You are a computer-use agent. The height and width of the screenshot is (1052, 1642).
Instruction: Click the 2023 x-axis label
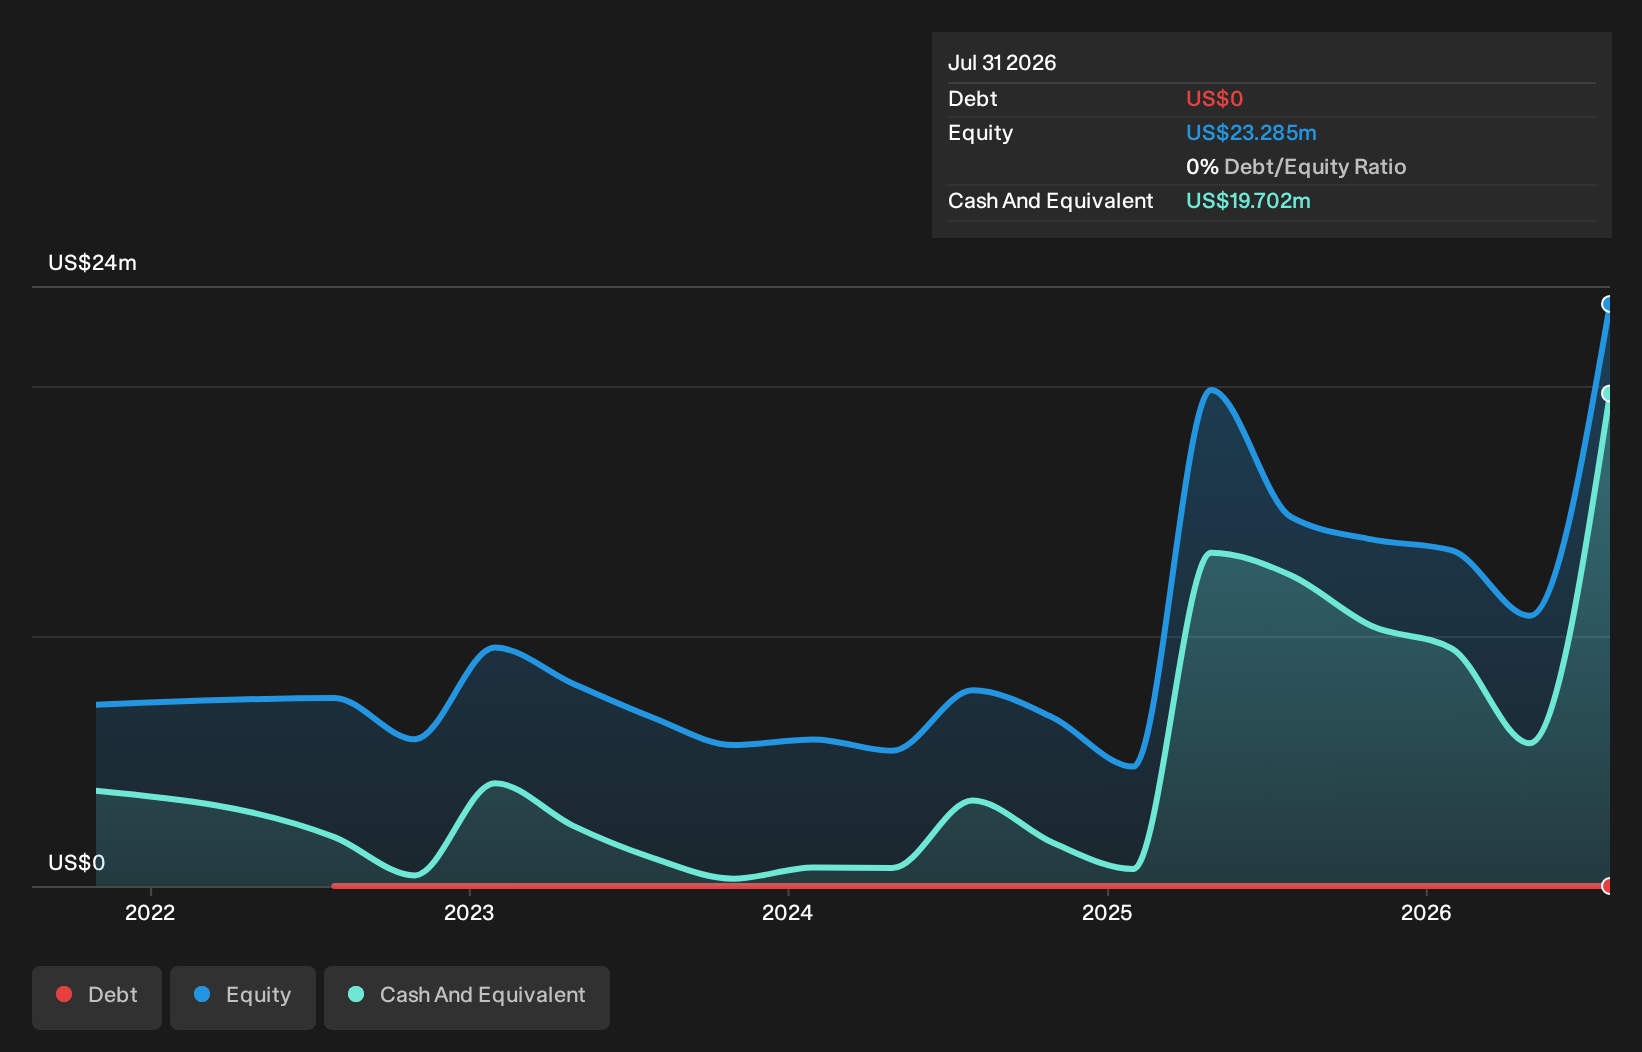click(x=469, y=912)
